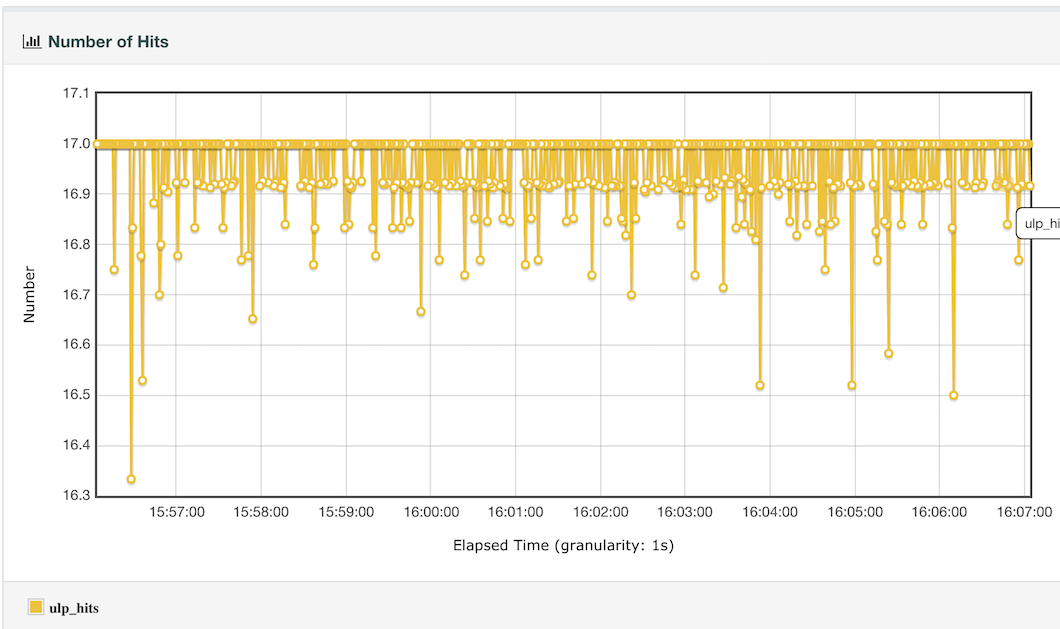Image resolution: width=1060 pixels, height=629 pixels.
Task: Click the 16:07:00 x-axis label
Action: (x=1024, y=512)
